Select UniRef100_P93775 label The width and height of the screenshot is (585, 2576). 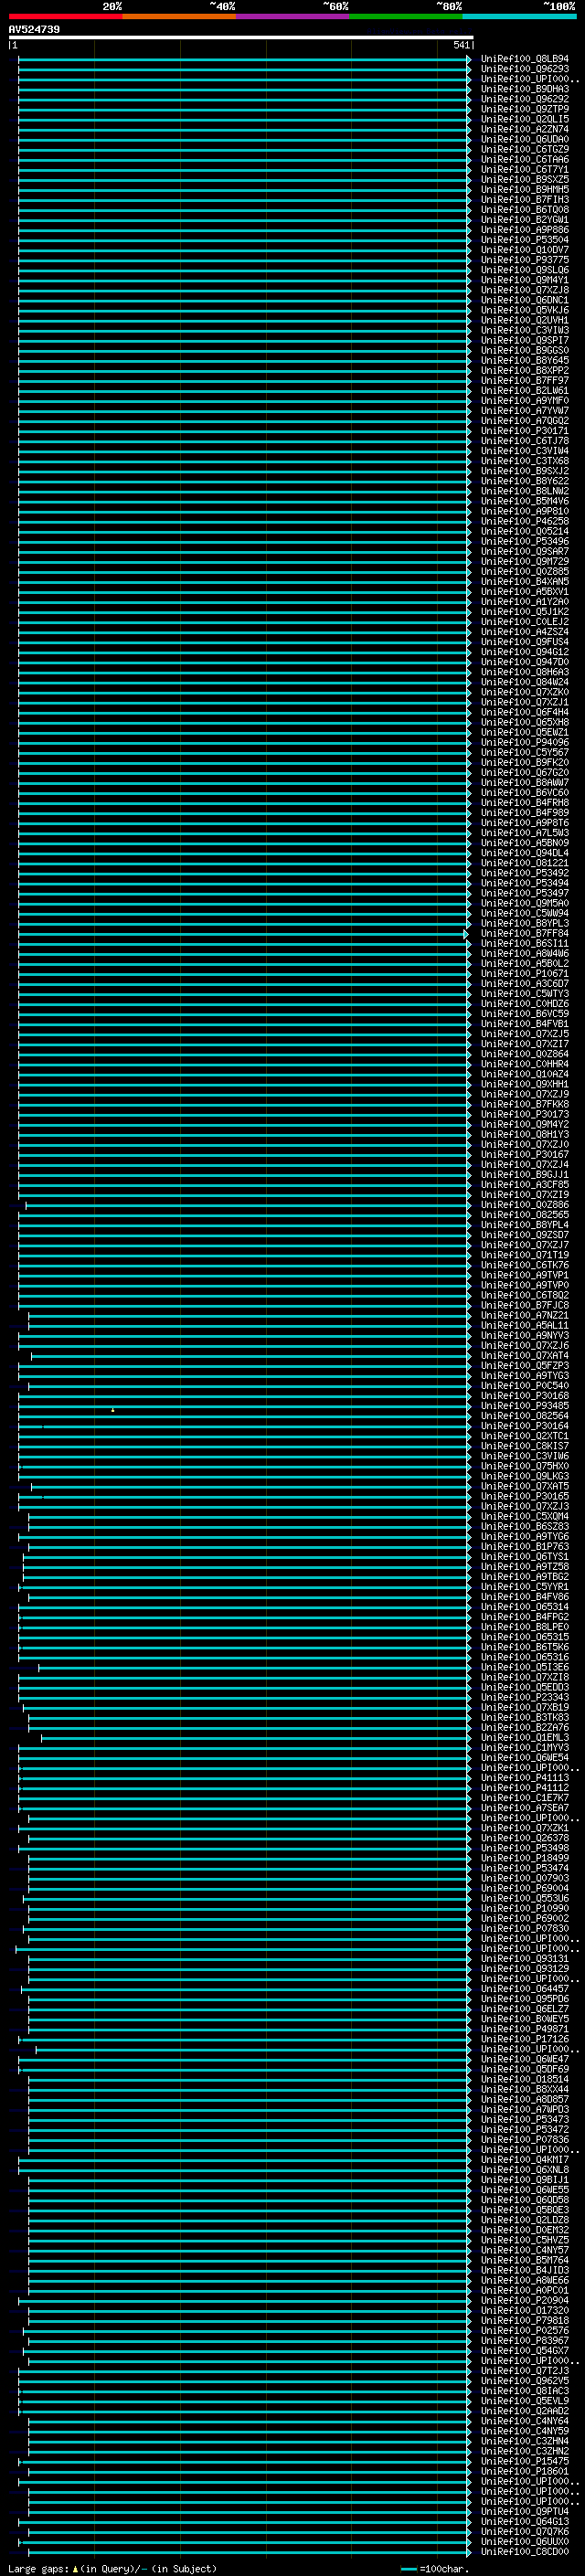pyautogui.click(x=525, y=260)
